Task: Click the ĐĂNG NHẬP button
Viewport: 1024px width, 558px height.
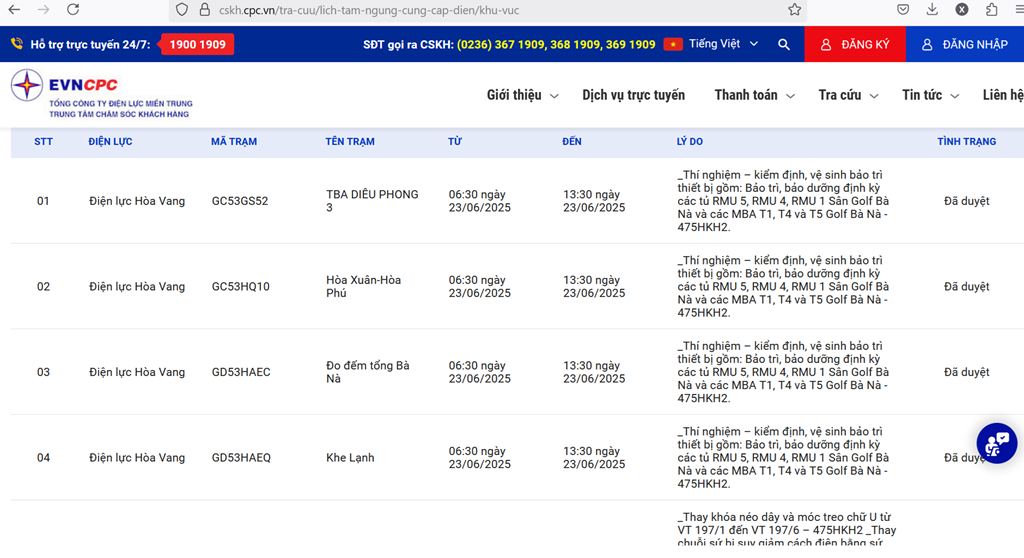Action: [964, 45]
